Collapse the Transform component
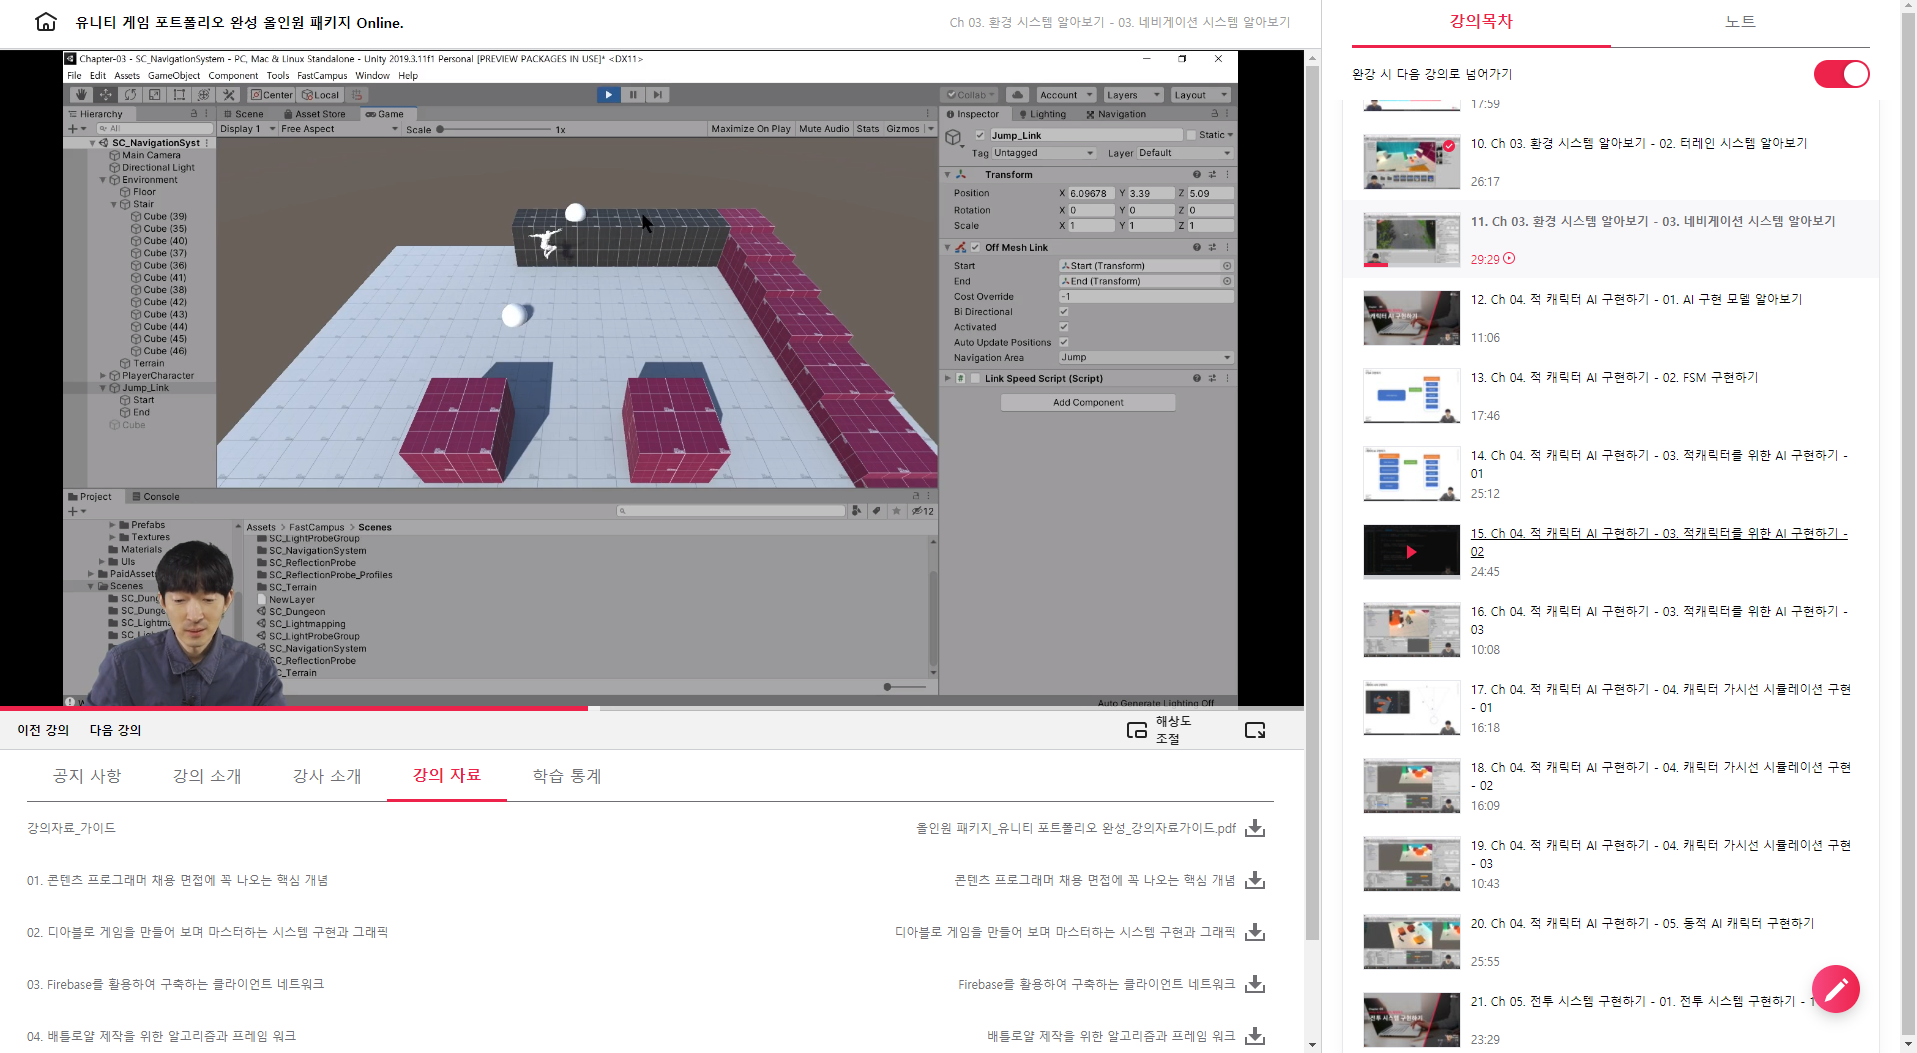1917x1053 pixels. pos(948,174)
